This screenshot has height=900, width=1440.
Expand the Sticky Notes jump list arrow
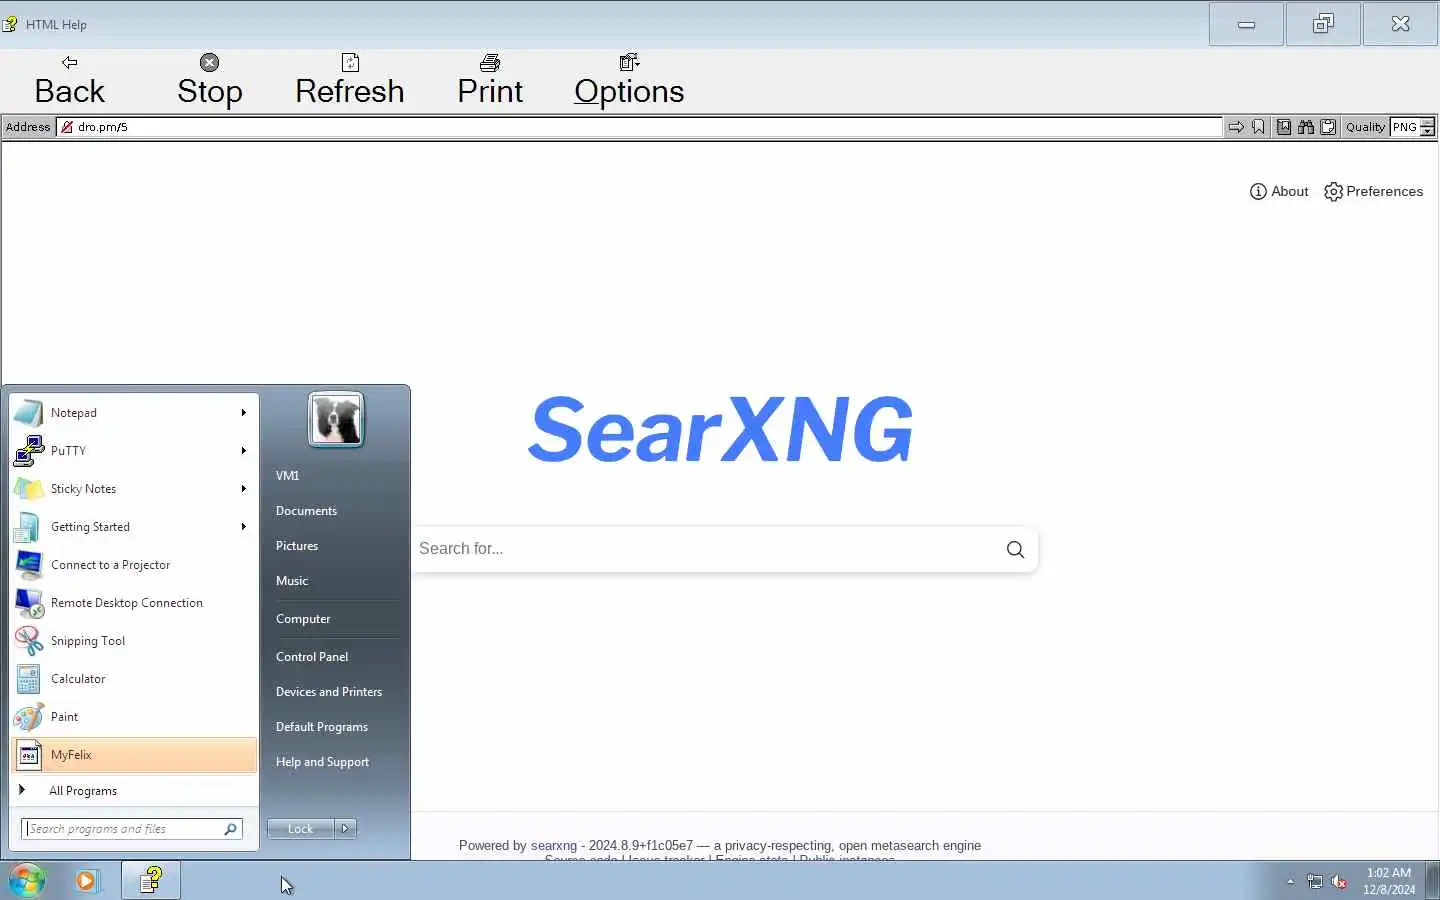[244, 489]
